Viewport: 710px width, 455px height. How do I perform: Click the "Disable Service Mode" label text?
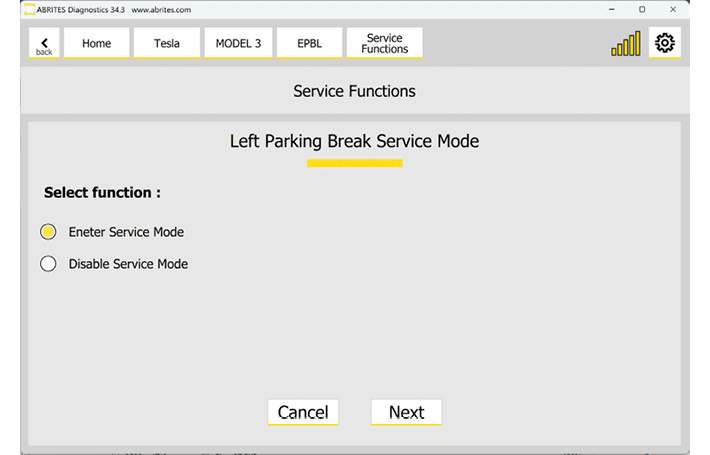[x=128, y=264]
